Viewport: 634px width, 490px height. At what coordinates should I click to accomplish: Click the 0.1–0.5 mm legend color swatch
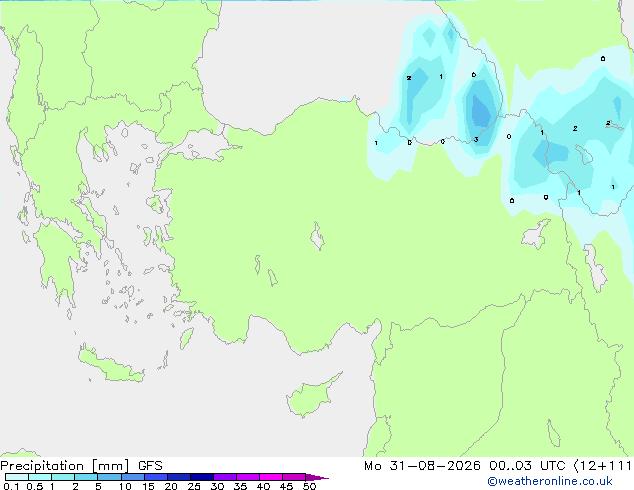[x=17, y=477]
